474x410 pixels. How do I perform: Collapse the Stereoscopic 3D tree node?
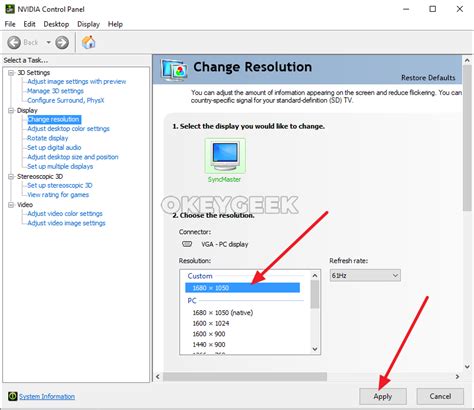[x=11, y=176]
